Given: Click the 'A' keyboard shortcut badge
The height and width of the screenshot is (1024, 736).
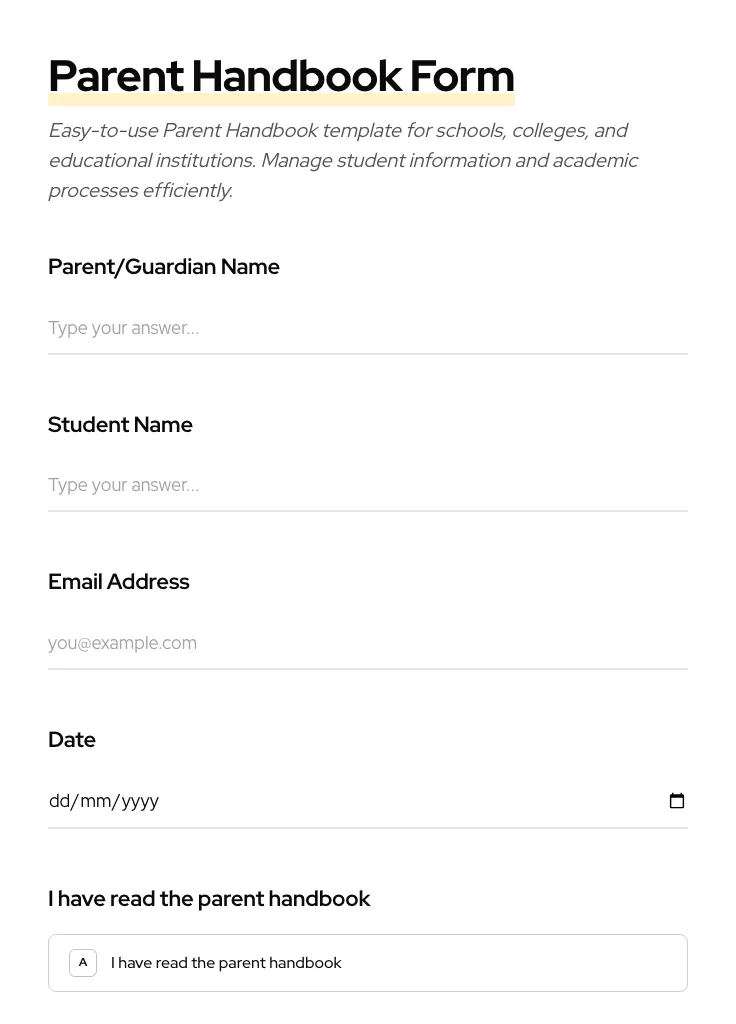Looking at the screenshot, I should pos(83,962).
